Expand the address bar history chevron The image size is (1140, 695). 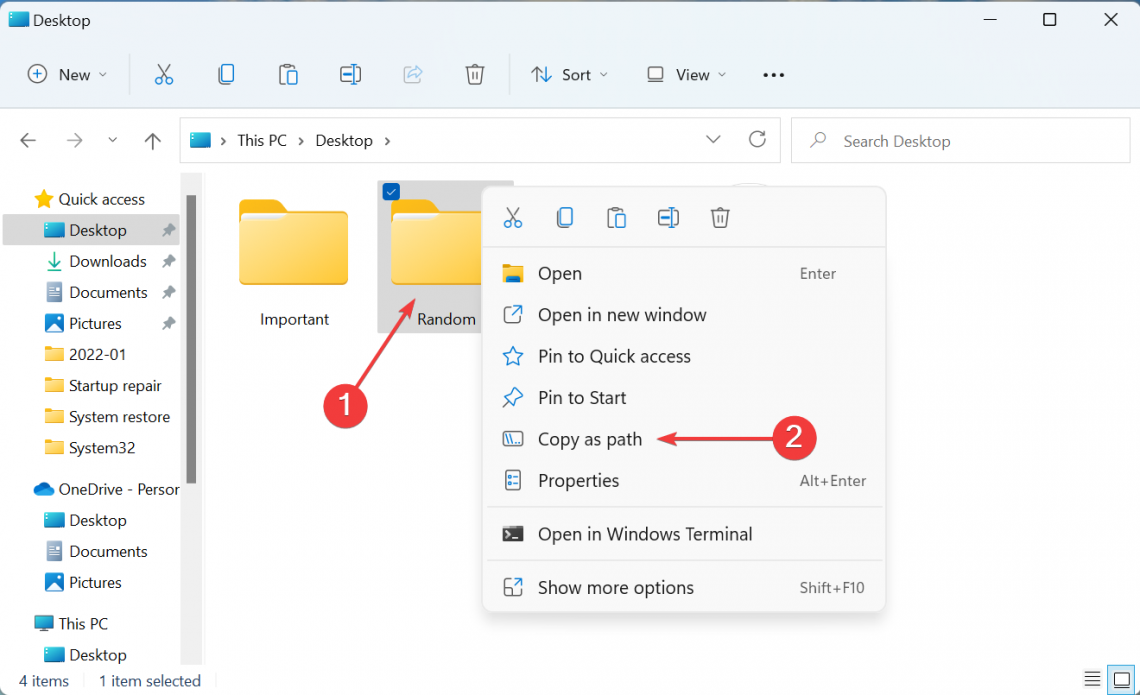[x=713, y=140]
